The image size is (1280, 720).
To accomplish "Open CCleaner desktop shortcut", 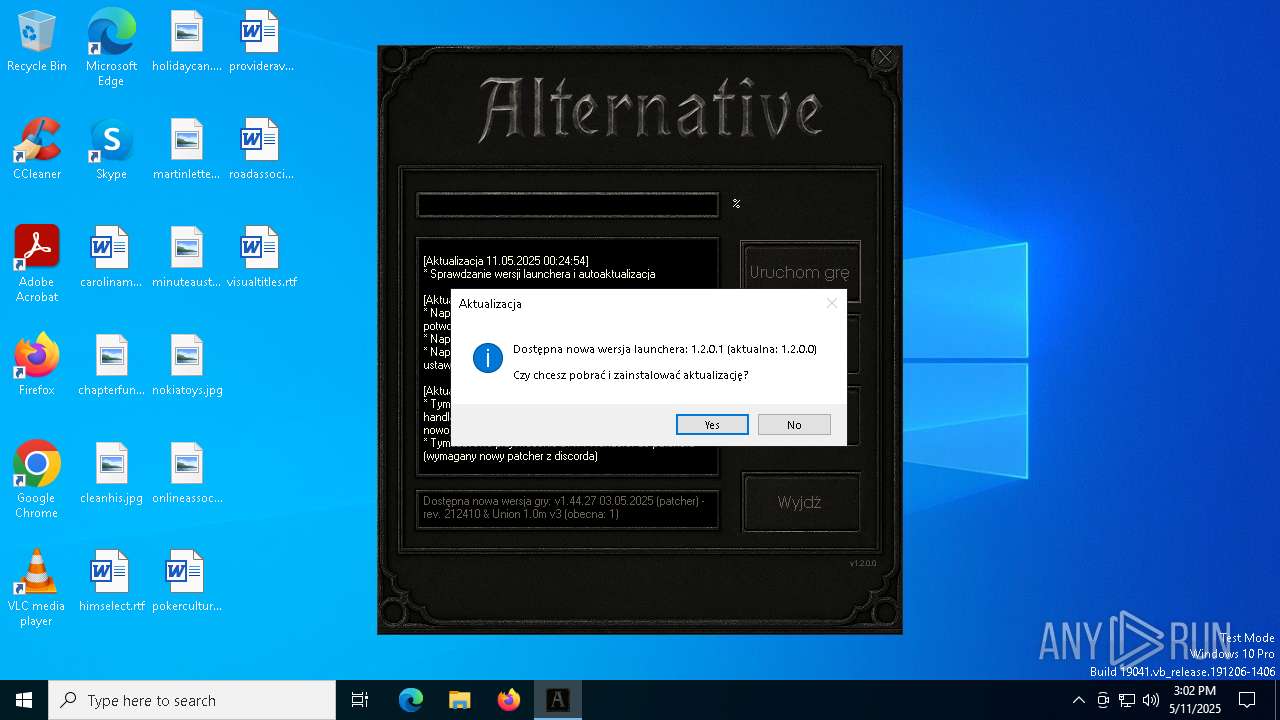I will point(37,150).
